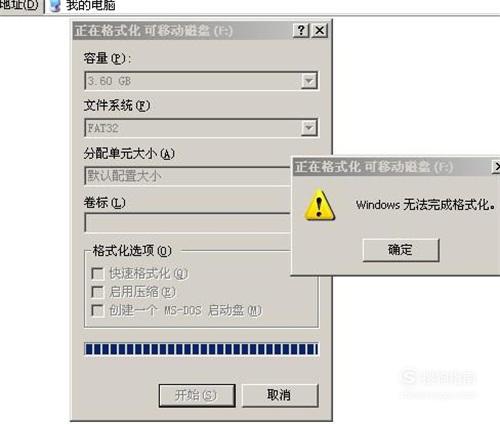Expand the capacity 3.60 GB dropdown arrow
The image size is (500, 424).
(309, 81)
